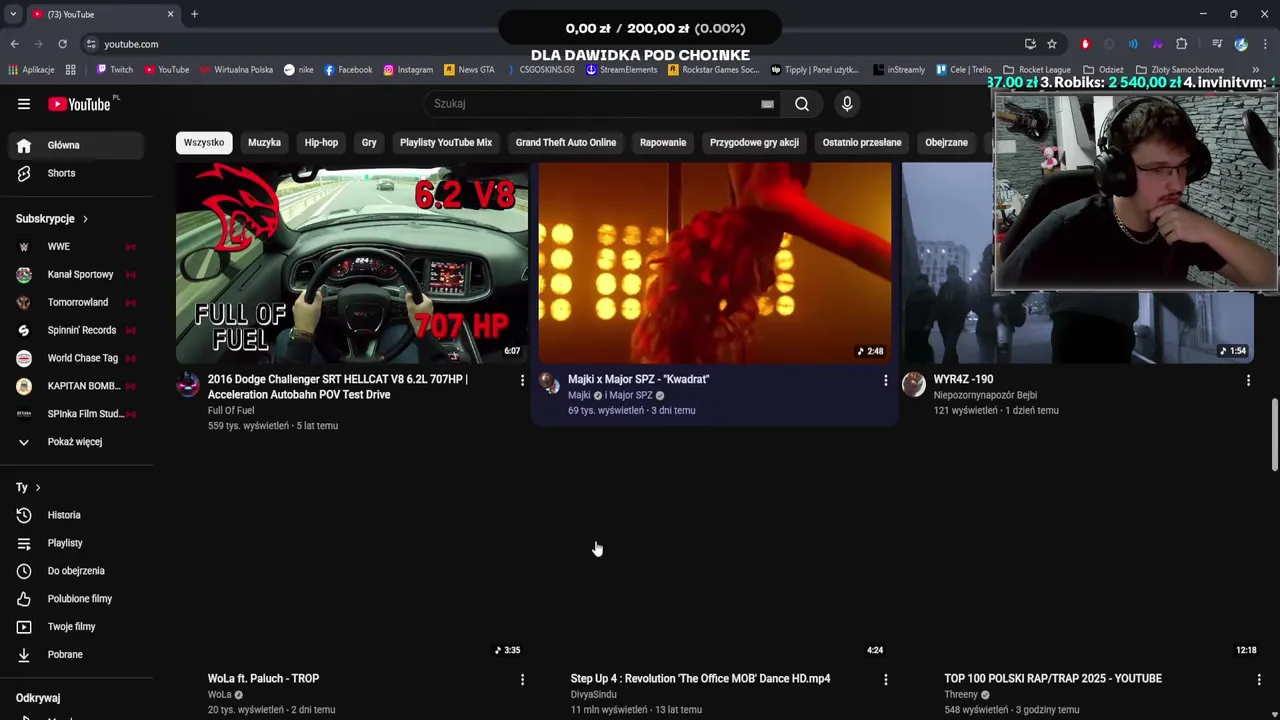The width and height of the screenshot is (1280, 720).
Task: Open Kanał Sportowy subscription channel
Action: 76,274
